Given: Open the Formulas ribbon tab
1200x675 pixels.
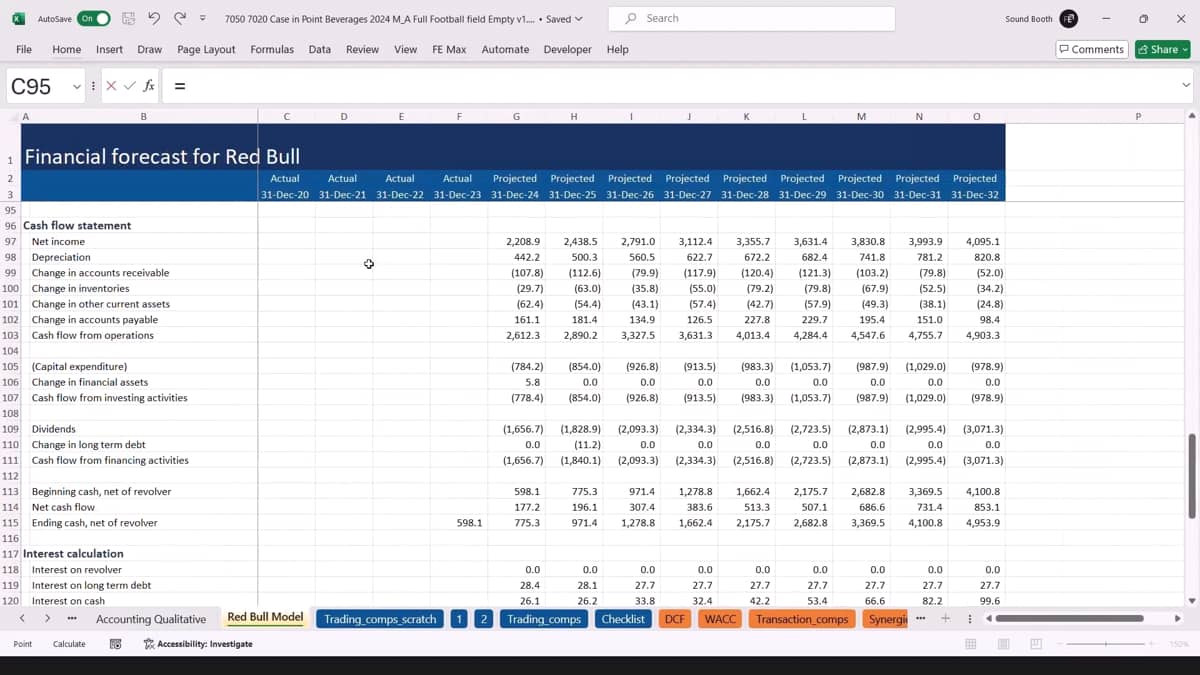Looking at the screenshot, I should click(272, 49).
